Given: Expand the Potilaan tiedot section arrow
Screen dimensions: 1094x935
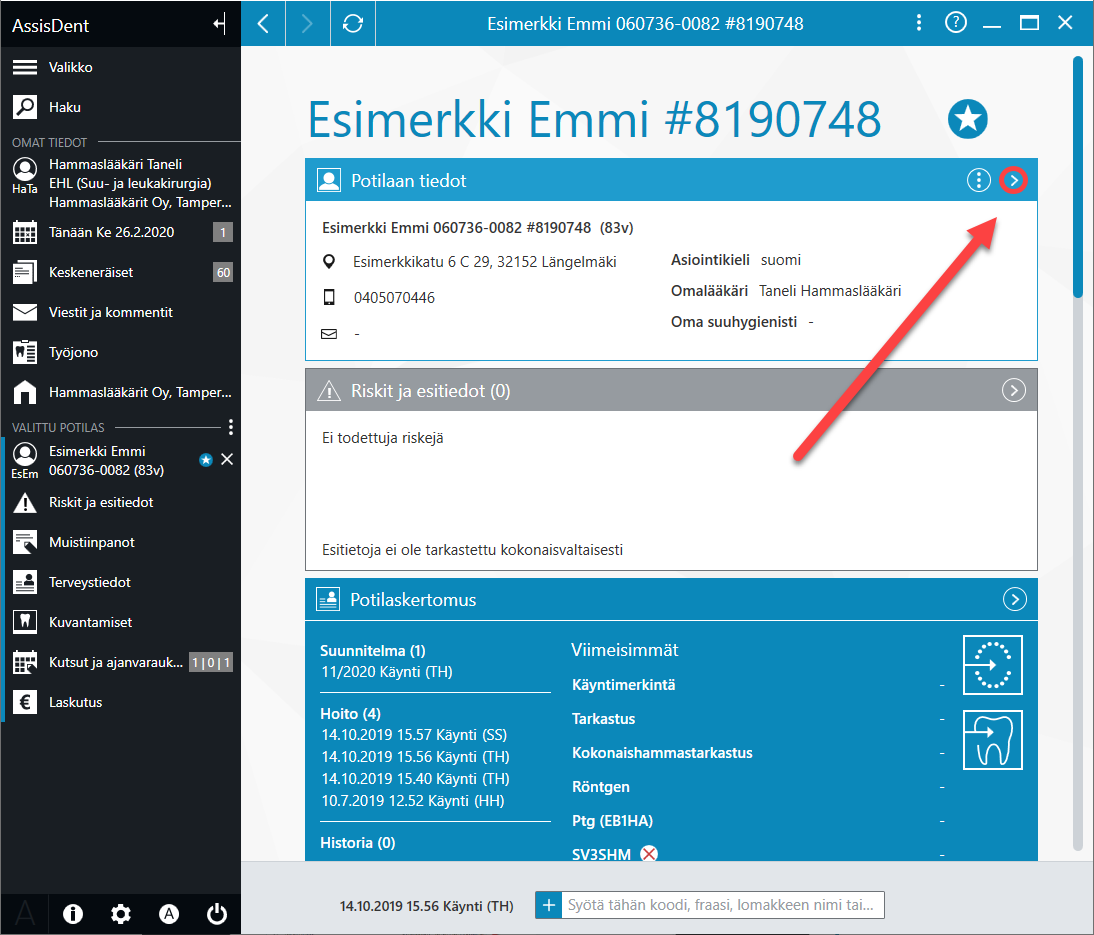Looking at the screenshot, I should coord(1013,181).
